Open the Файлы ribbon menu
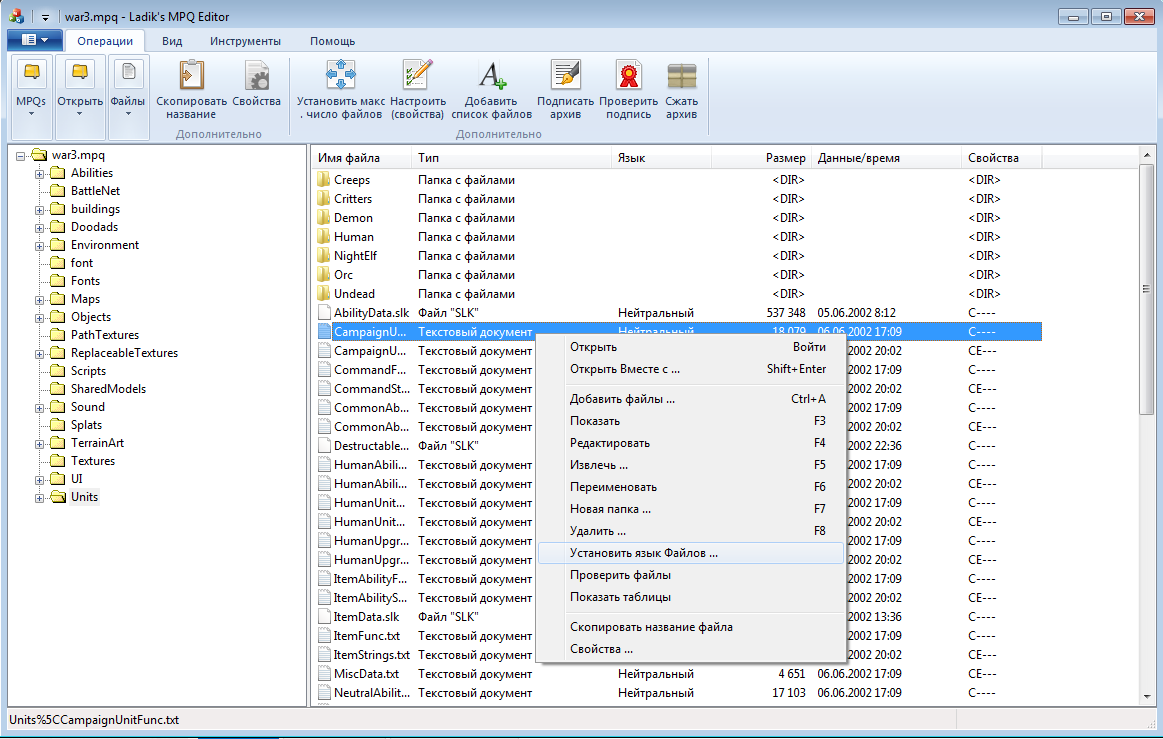This screenshot has height=739, width=1163. [128, 96]
